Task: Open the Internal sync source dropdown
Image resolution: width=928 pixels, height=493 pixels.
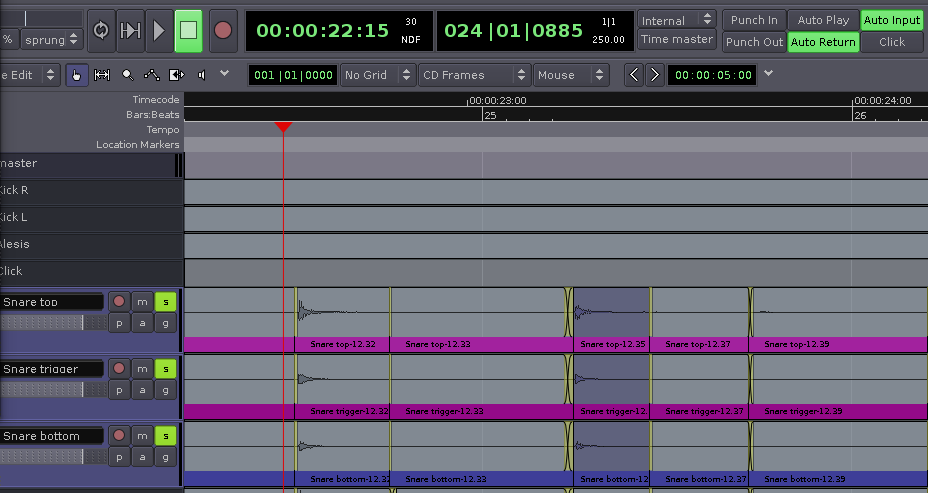Action: tap(677, 20)
